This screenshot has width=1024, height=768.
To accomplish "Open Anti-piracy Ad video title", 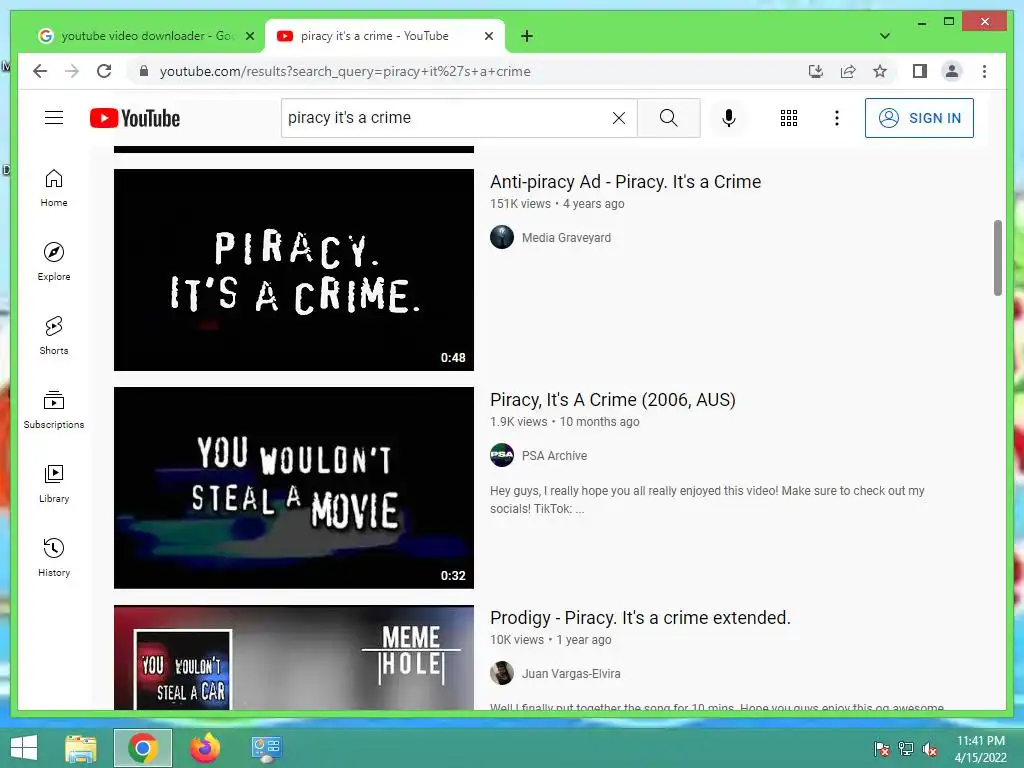I will [x=625, y=182].
